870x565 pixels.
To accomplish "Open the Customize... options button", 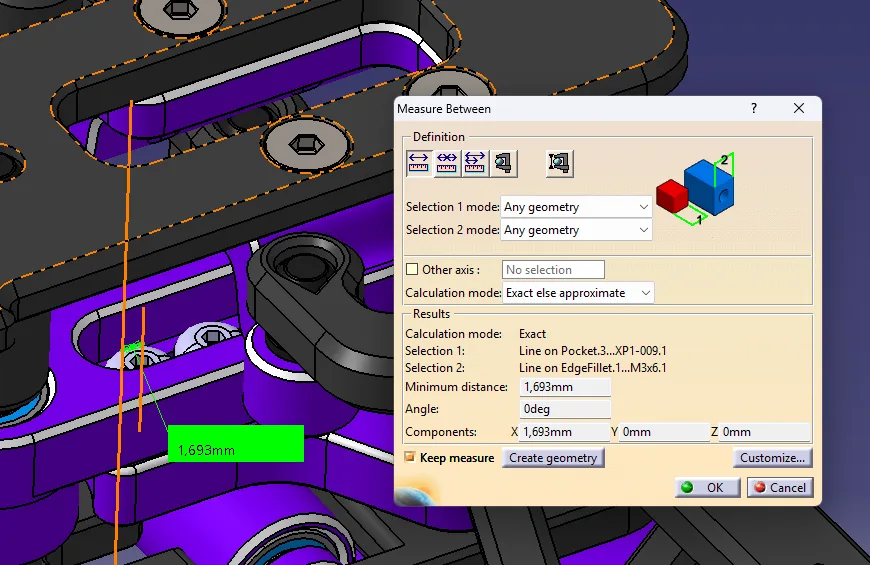I will [x=772, y=458].
